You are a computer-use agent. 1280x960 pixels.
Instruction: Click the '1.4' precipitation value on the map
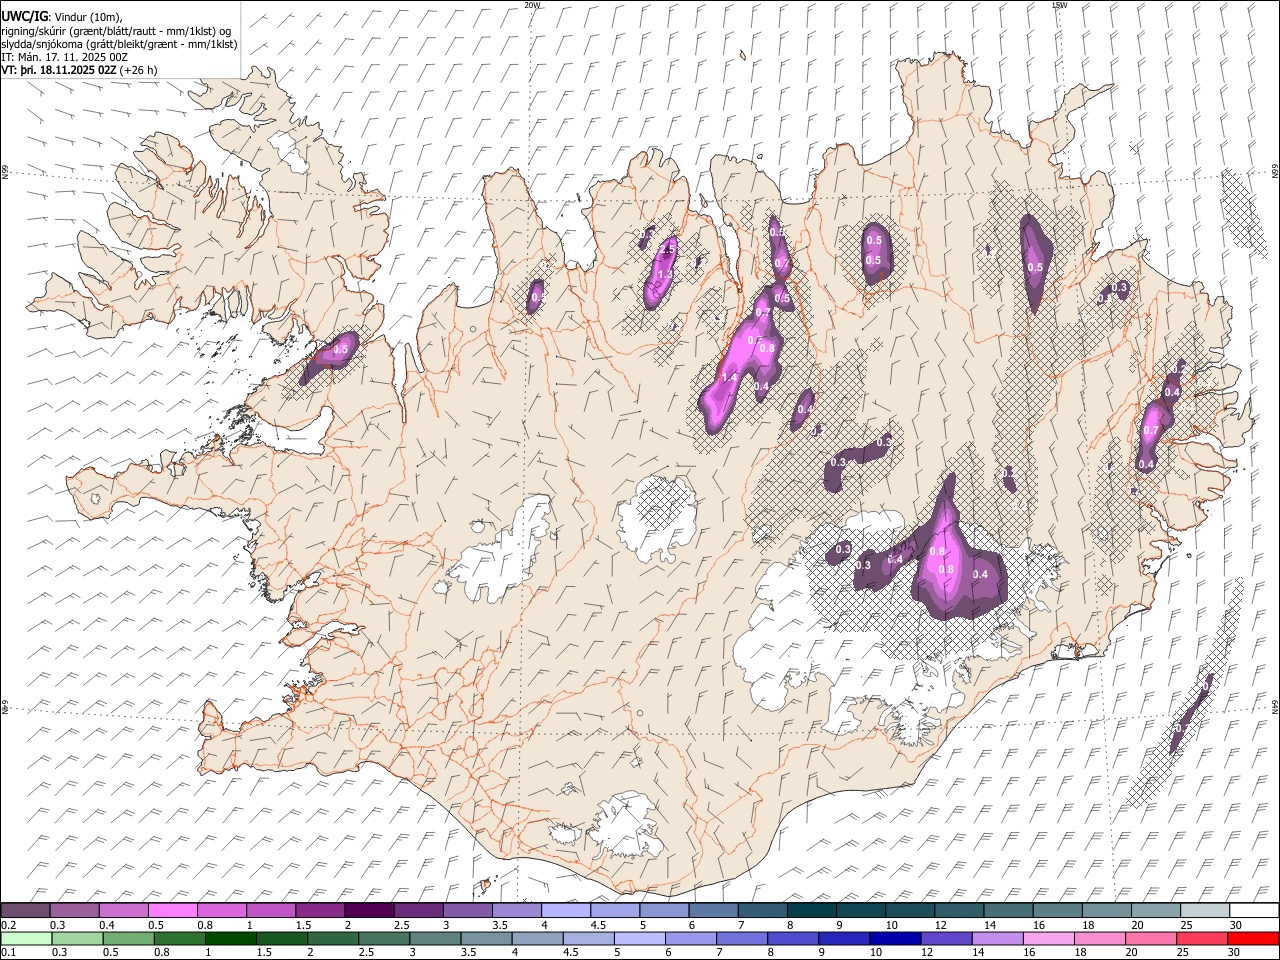728,378
